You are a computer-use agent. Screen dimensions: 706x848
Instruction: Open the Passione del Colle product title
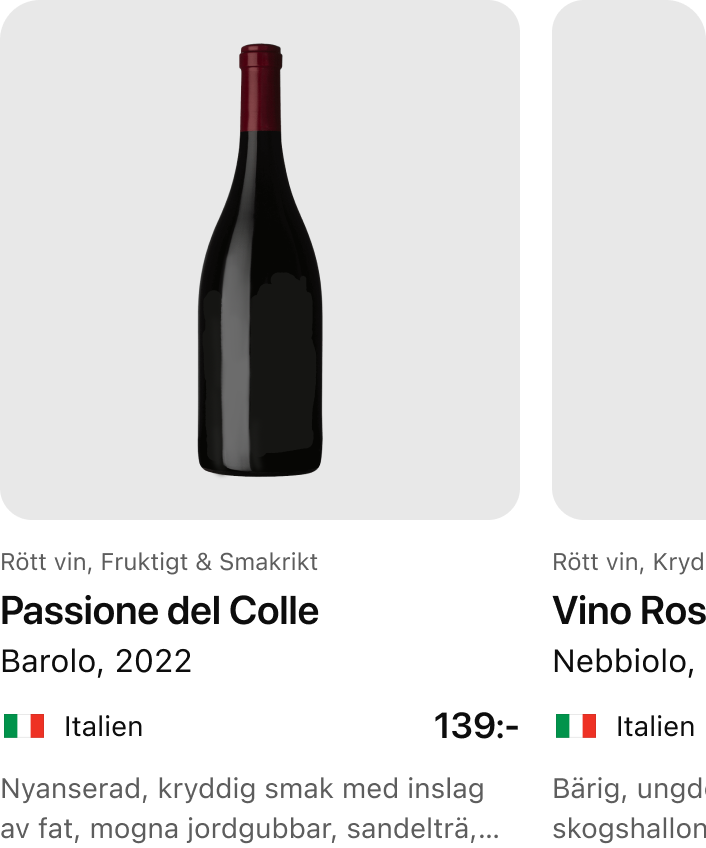tap(160, 610)
